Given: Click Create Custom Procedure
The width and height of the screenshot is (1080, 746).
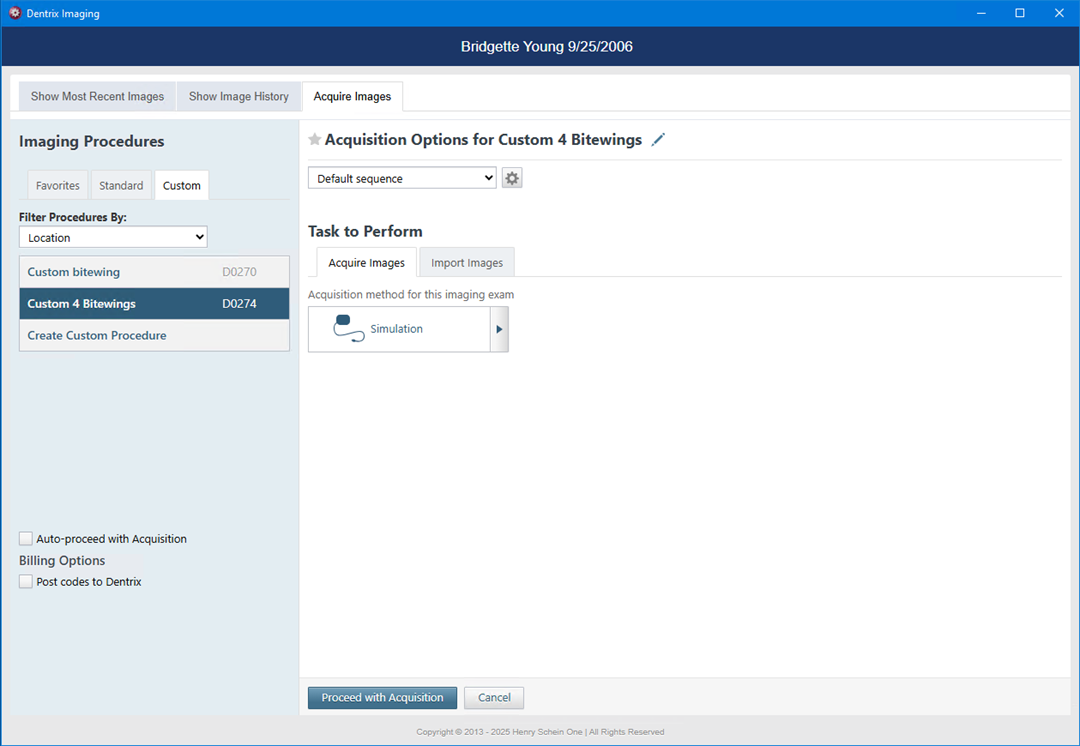Looking at the screenshot, I should click(154, 335).
